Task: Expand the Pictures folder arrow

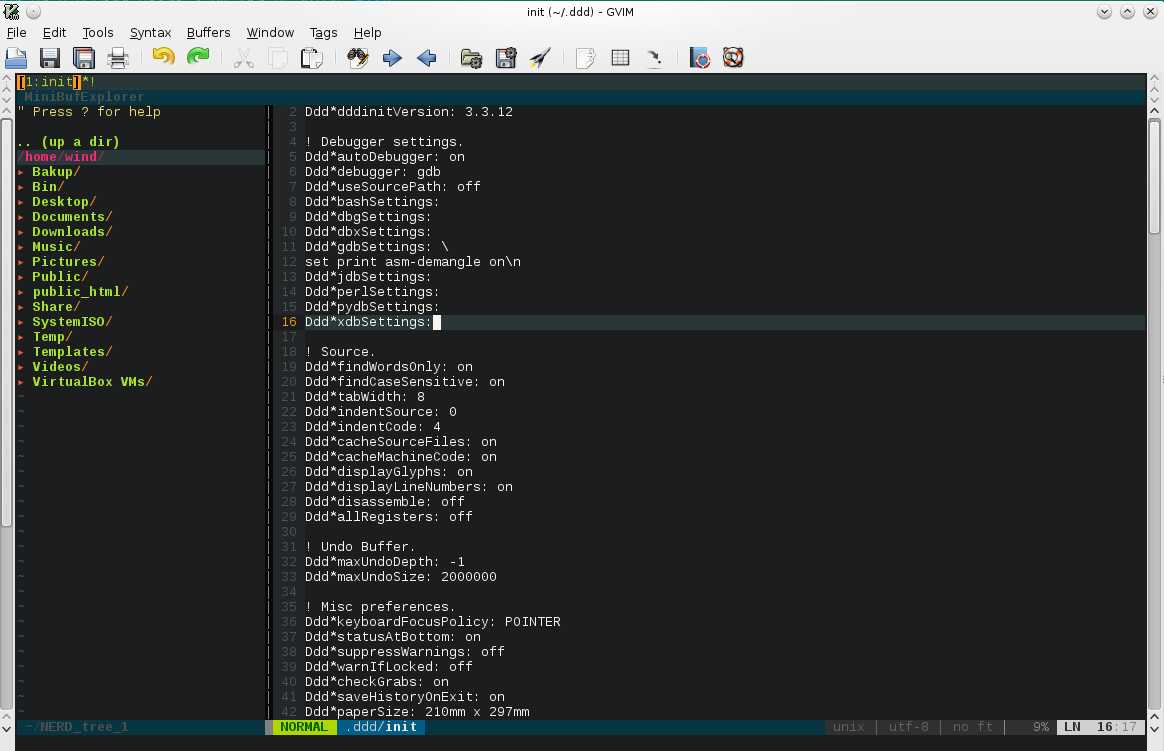Action: point(21,262)
